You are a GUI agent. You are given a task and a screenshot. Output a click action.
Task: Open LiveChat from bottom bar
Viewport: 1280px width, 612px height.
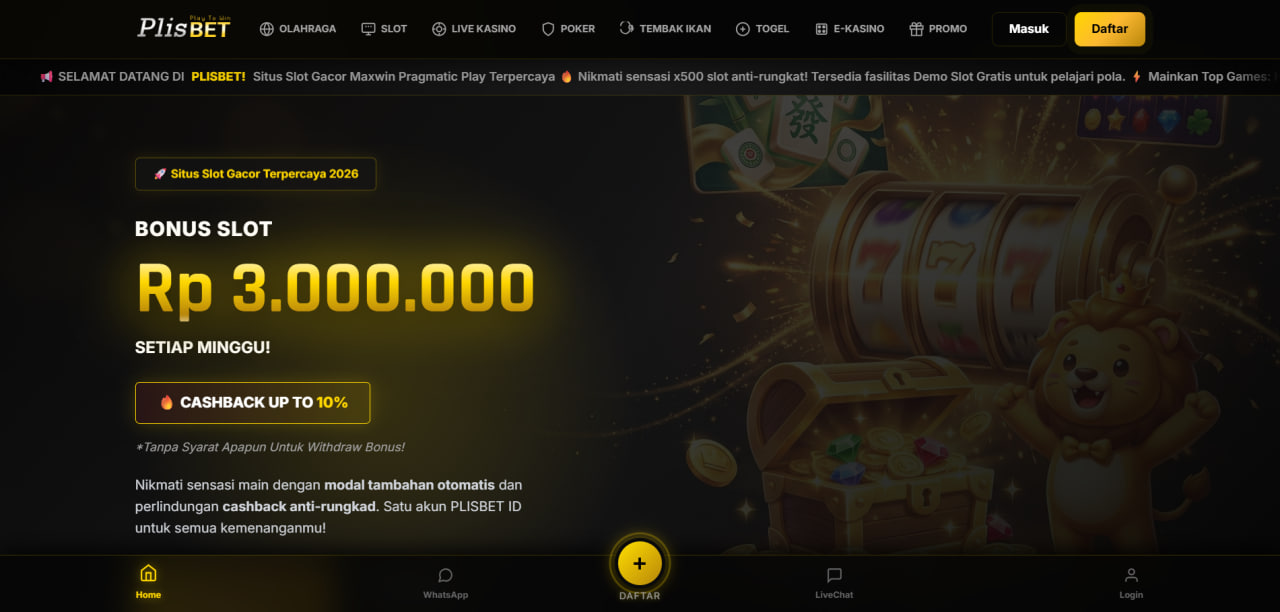834,582
